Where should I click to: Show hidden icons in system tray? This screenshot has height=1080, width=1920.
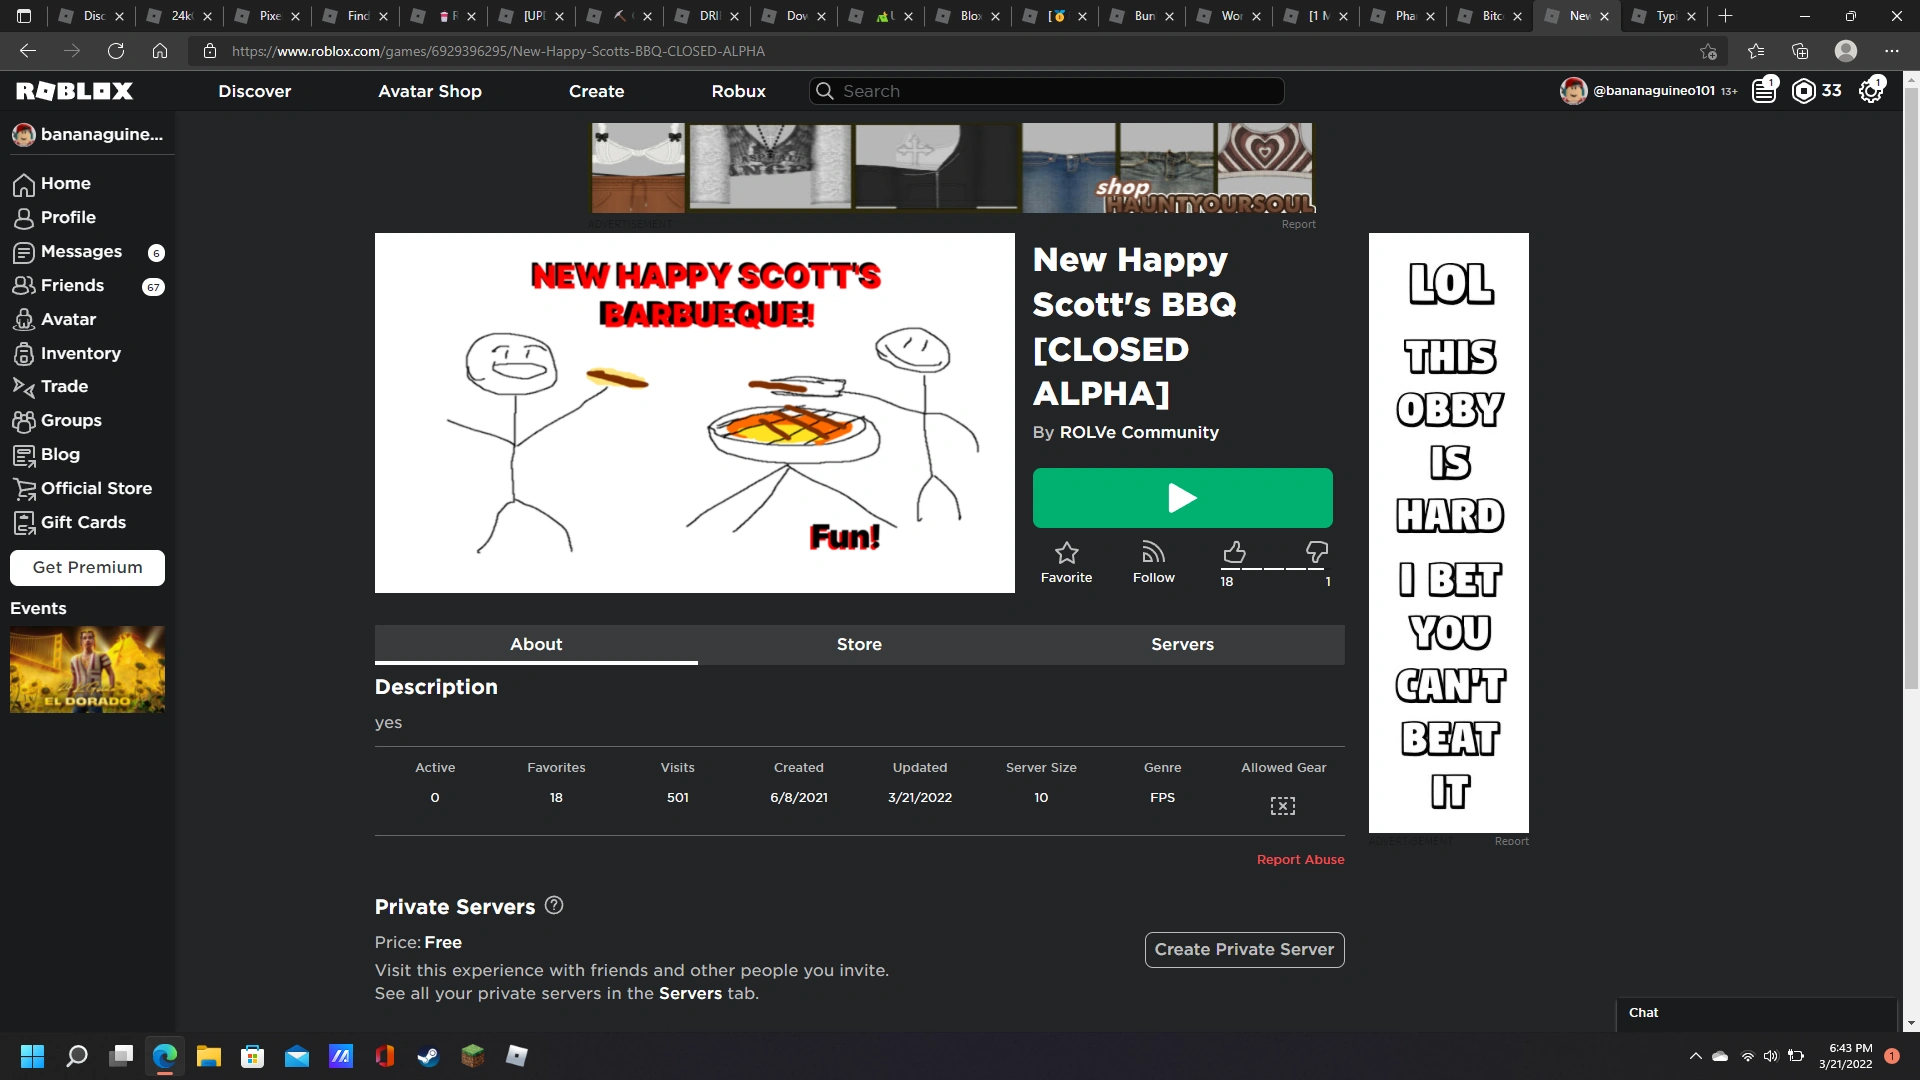[1695, 1056]
